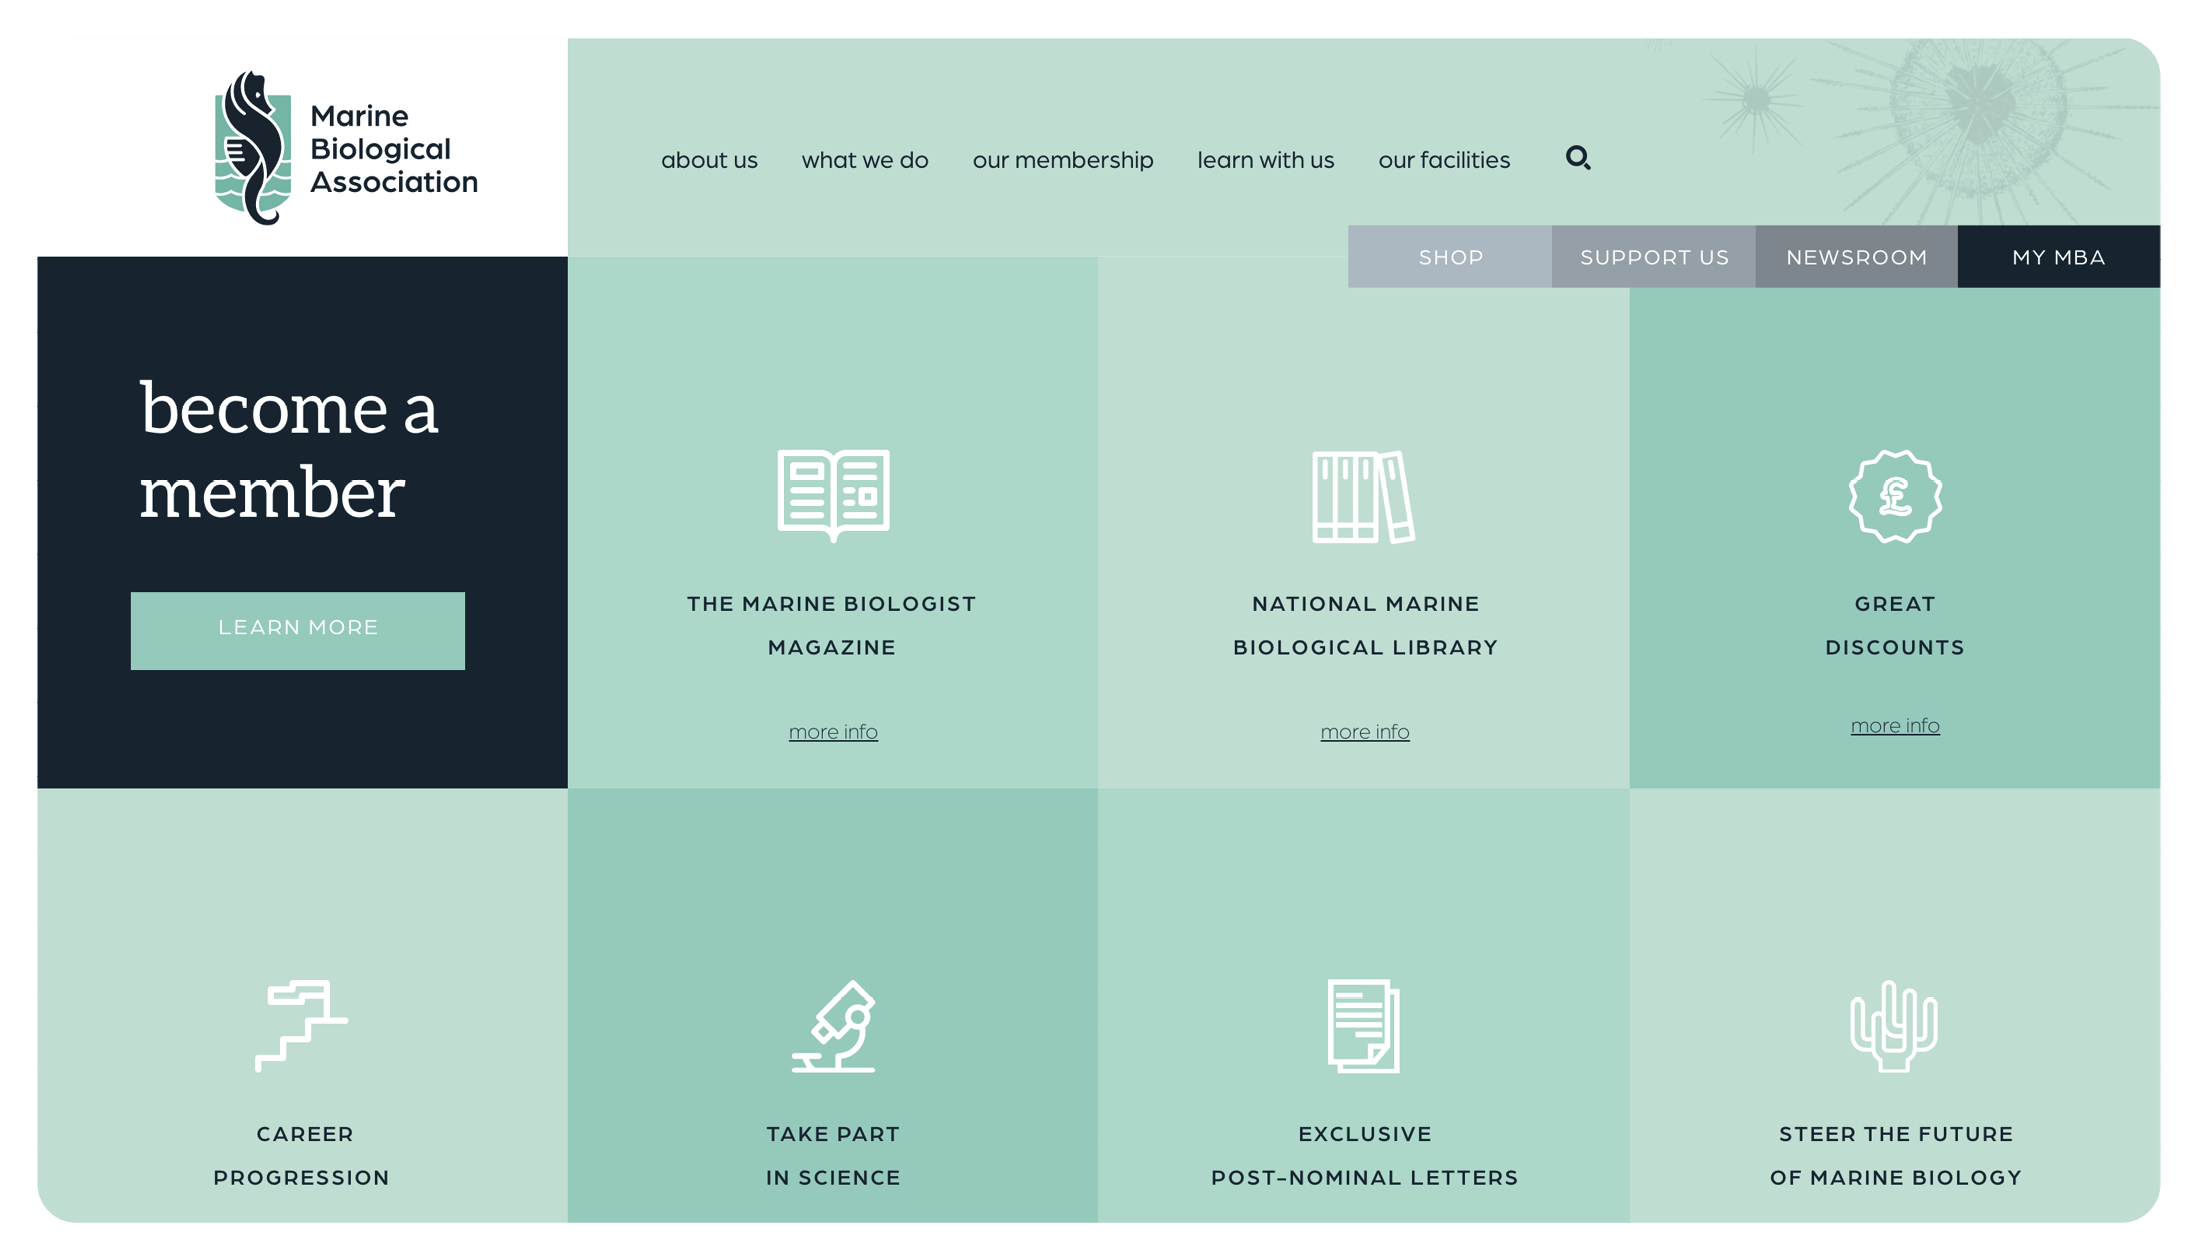Go to the Shop tab
The height and width of the screenshot is (1260, 2198).
pyautogui.click(x=1450, y=257)
